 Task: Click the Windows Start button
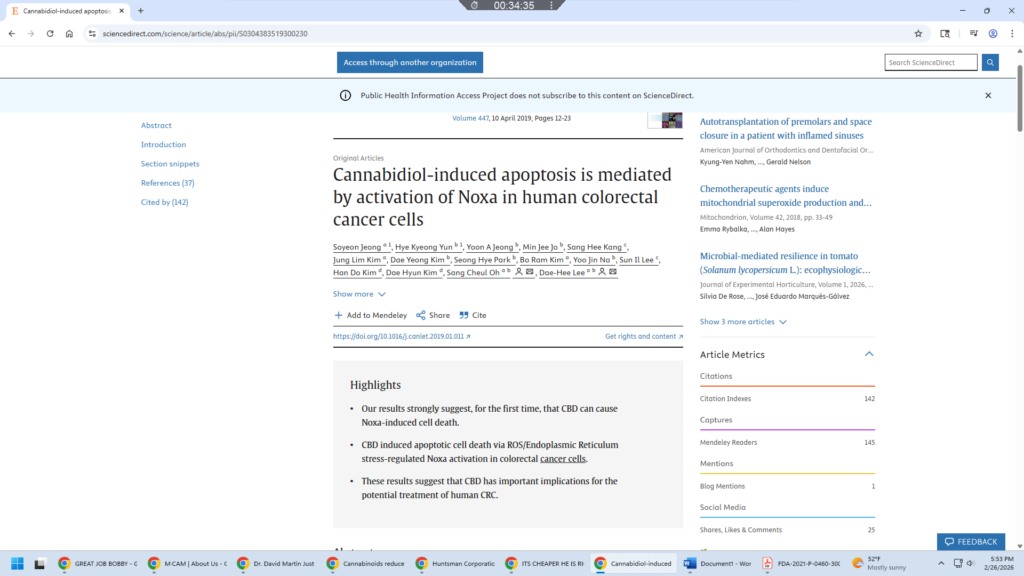point(16,563)
